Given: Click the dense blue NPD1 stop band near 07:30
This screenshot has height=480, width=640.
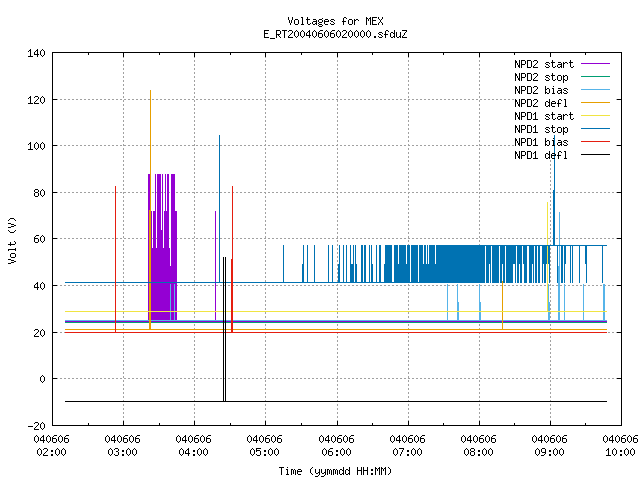Looking at the screenshot, I should point(460,264).
